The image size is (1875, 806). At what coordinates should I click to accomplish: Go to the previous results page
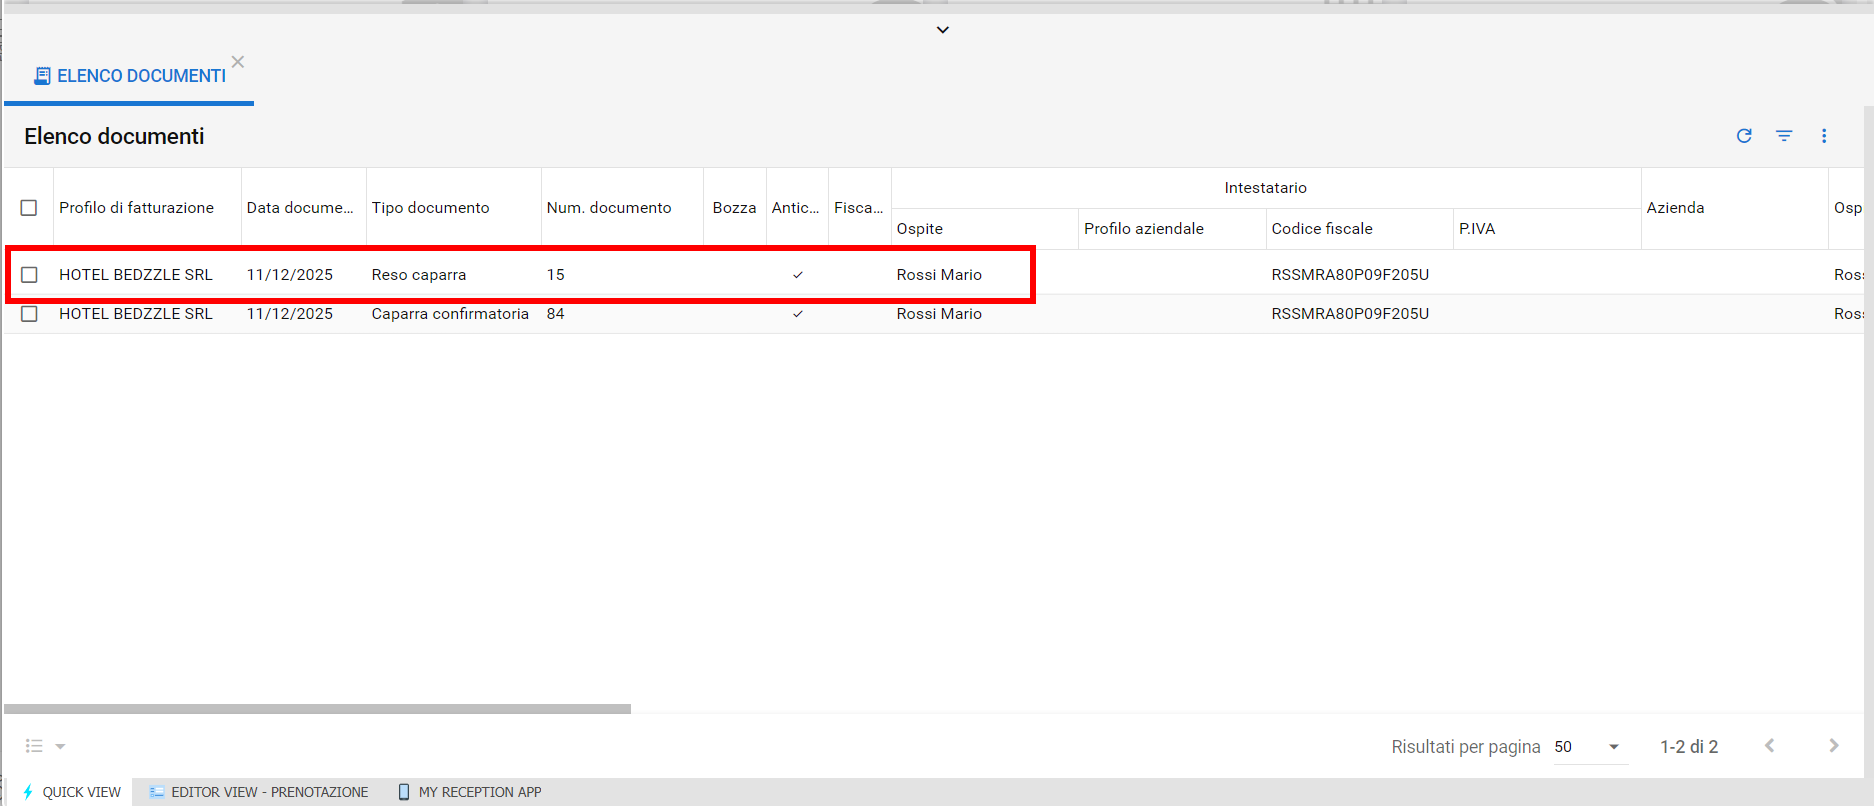[x=1770, y=746]
